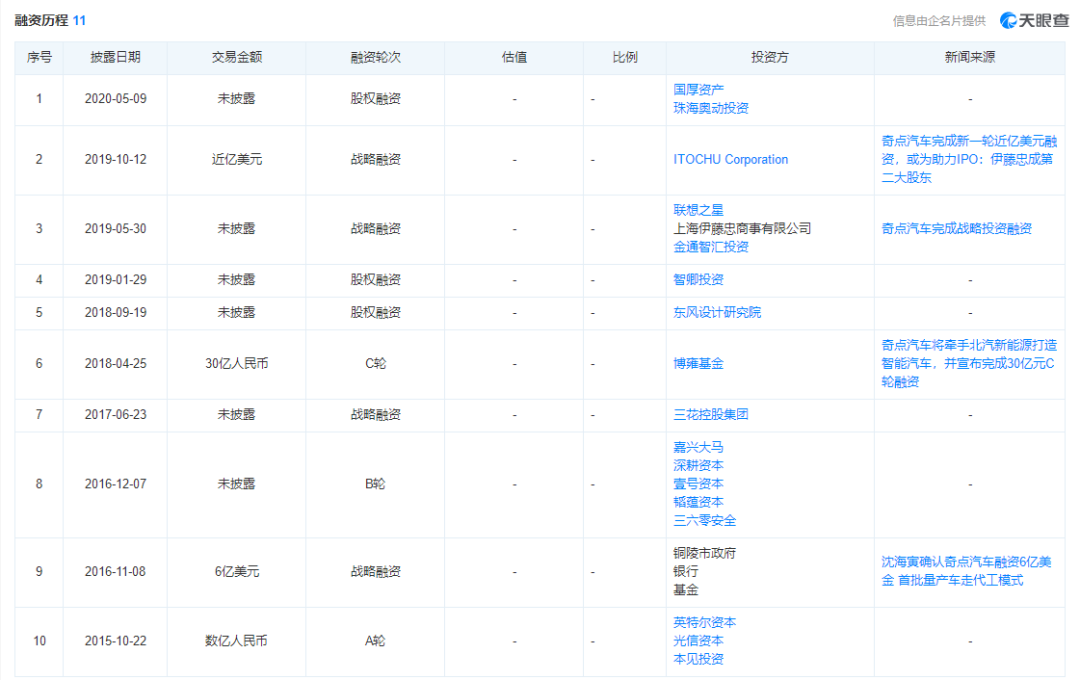Open investor 韬蕴资本
1080x680 pixels.
[698, 502]
